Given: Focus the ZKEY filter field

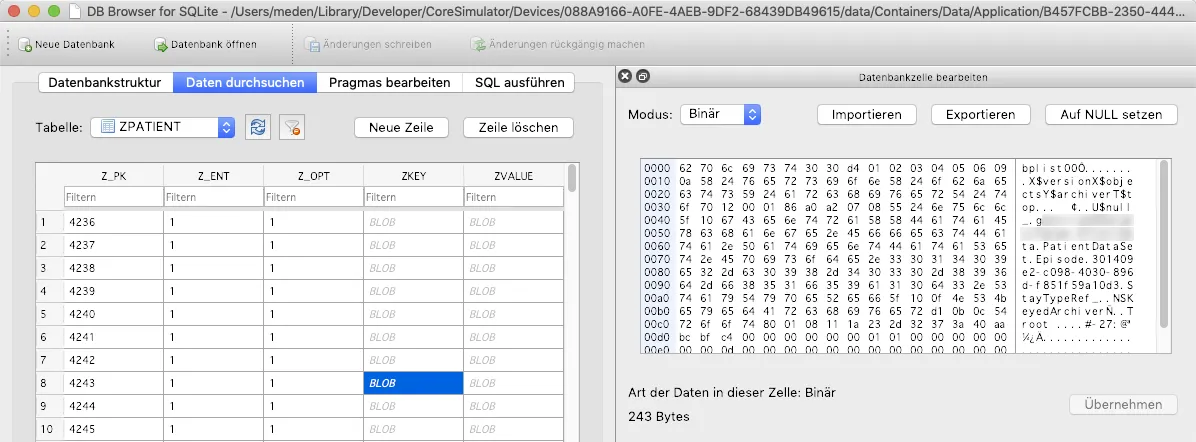Looking at the screenshot, I should click(x=413, y=197).
